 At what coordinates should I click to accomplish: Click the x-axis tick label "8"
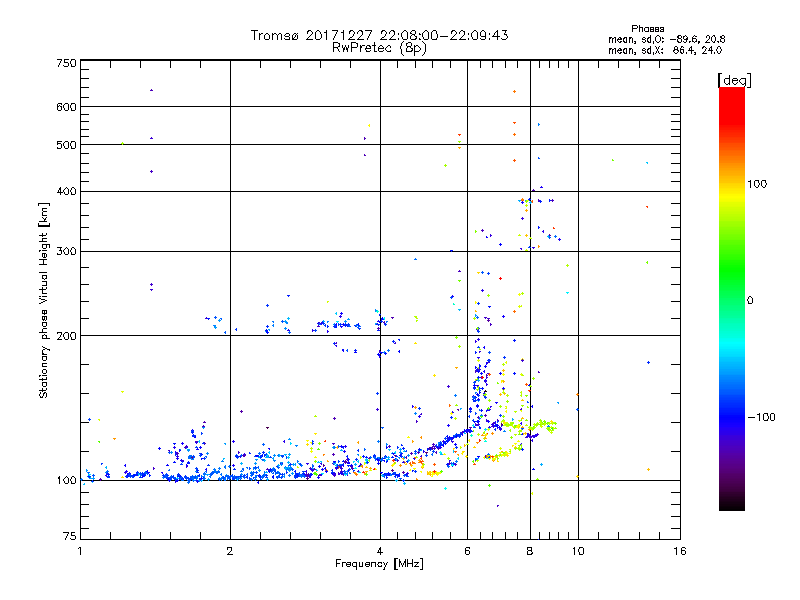530,551
